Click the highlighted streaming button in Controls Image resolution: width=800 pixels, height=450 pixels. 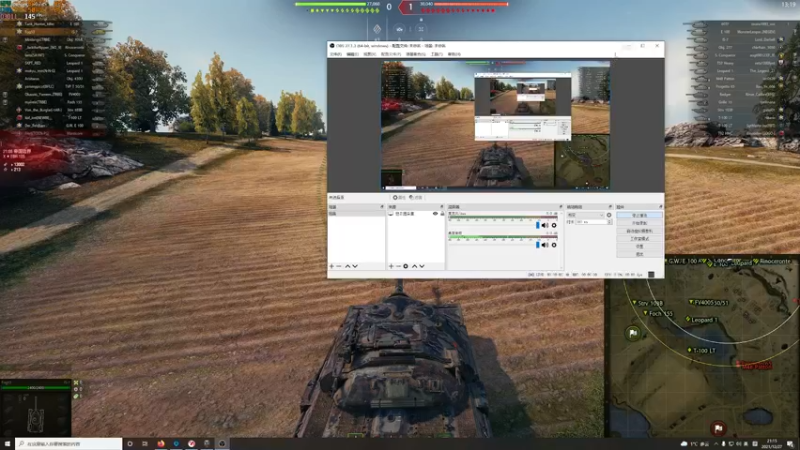639,215
